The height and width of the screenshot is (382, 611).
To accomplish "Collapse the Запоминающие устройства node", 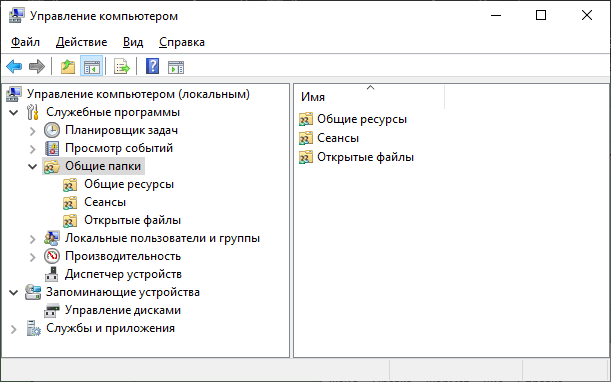I will pos(14,292).
